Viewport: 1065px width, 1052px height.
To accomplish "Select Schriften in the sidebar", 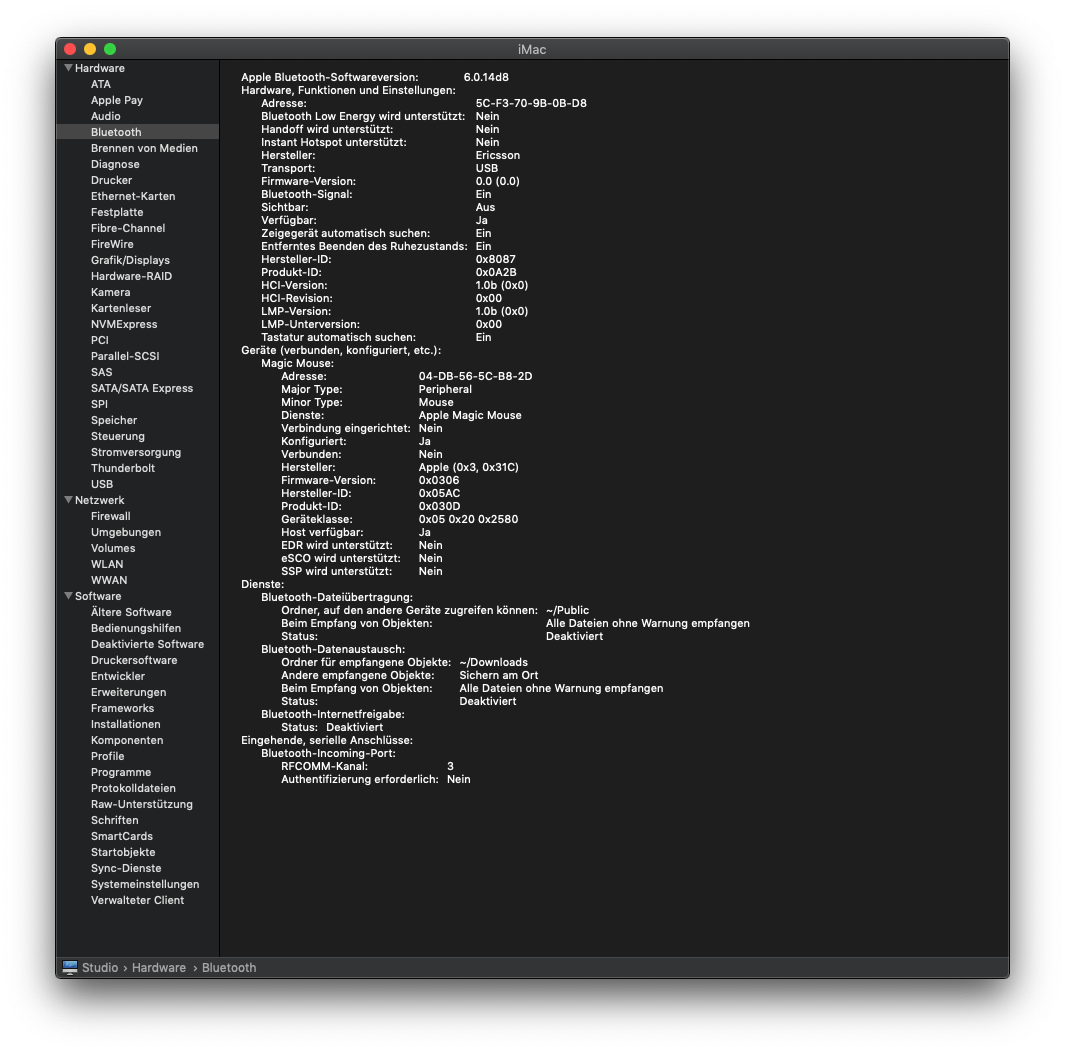I will (x=115, y=820).
